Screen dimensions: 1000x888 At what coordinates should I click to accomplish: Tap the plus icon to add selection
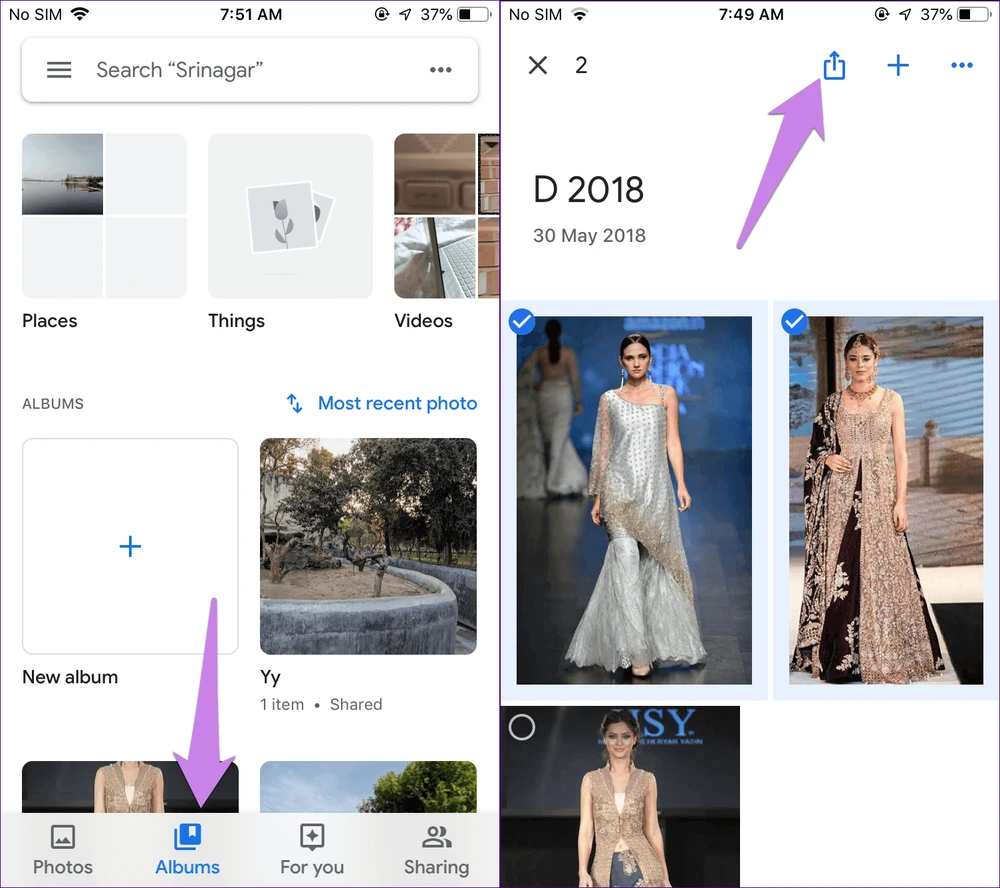pos(898,66)
